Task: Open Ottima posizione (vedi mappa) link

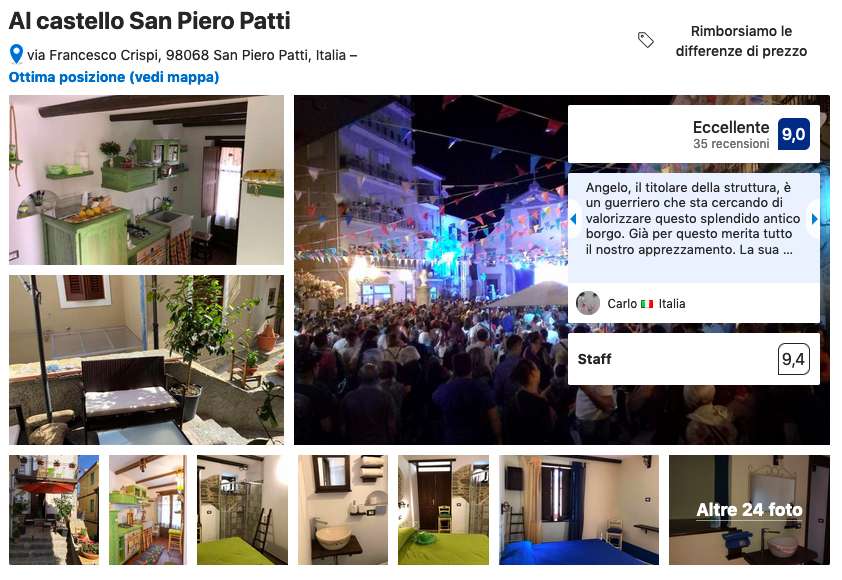Action: pos(114,77)
